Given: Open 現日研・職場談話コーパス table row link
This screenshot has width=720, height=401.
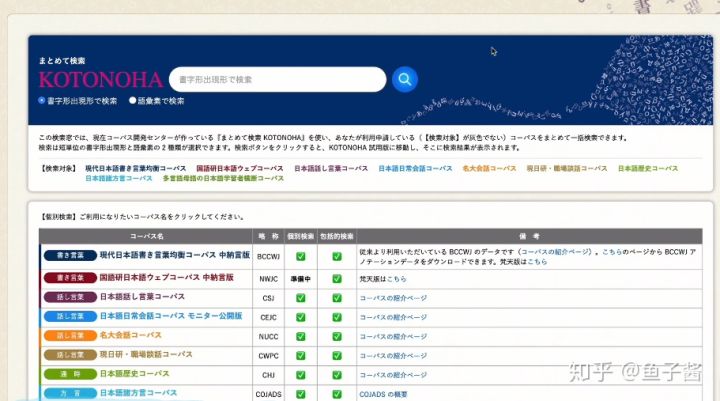Looking at the screenshot, I should 146,355.
